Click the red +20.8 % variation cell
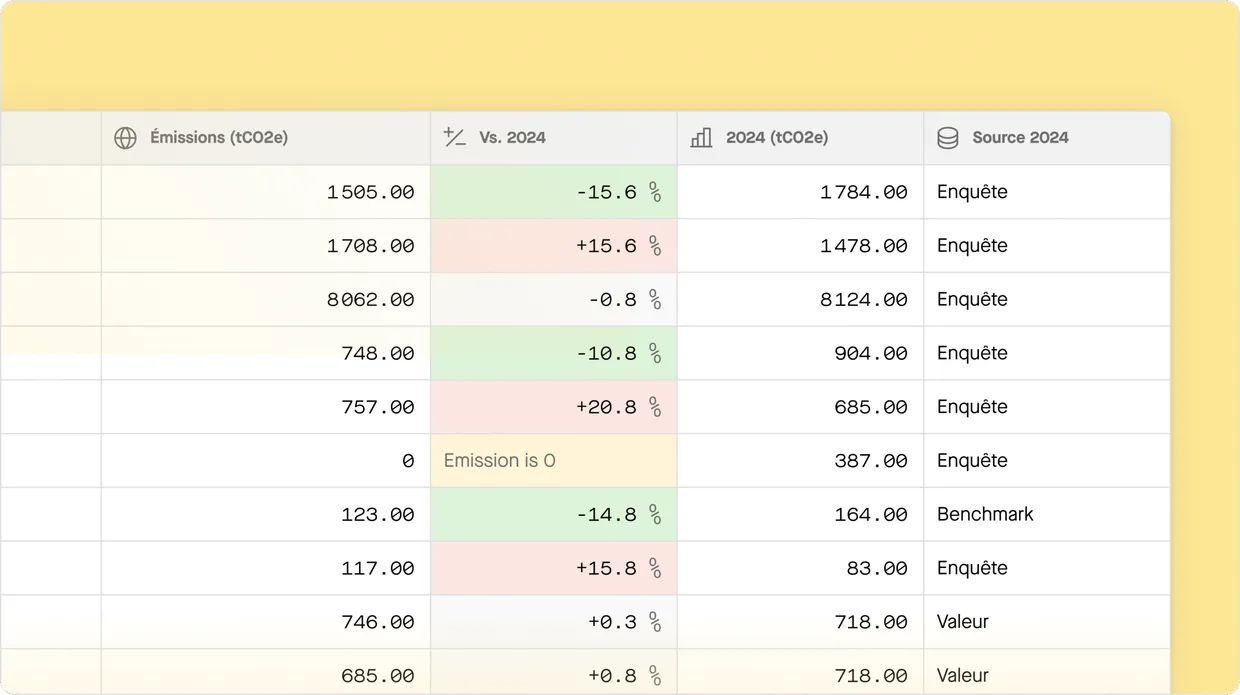1240x695 pixels. click(x=554, y=407)
